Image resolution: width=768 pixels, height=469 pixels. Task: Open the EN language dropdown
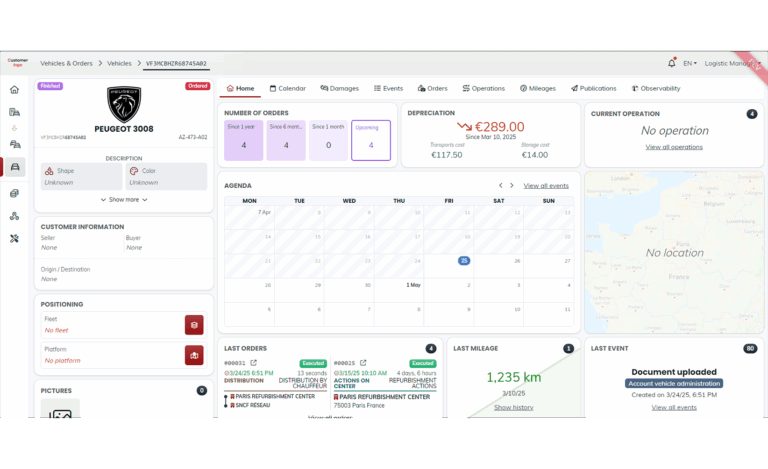pyautogui.click(x=690, y=63)
